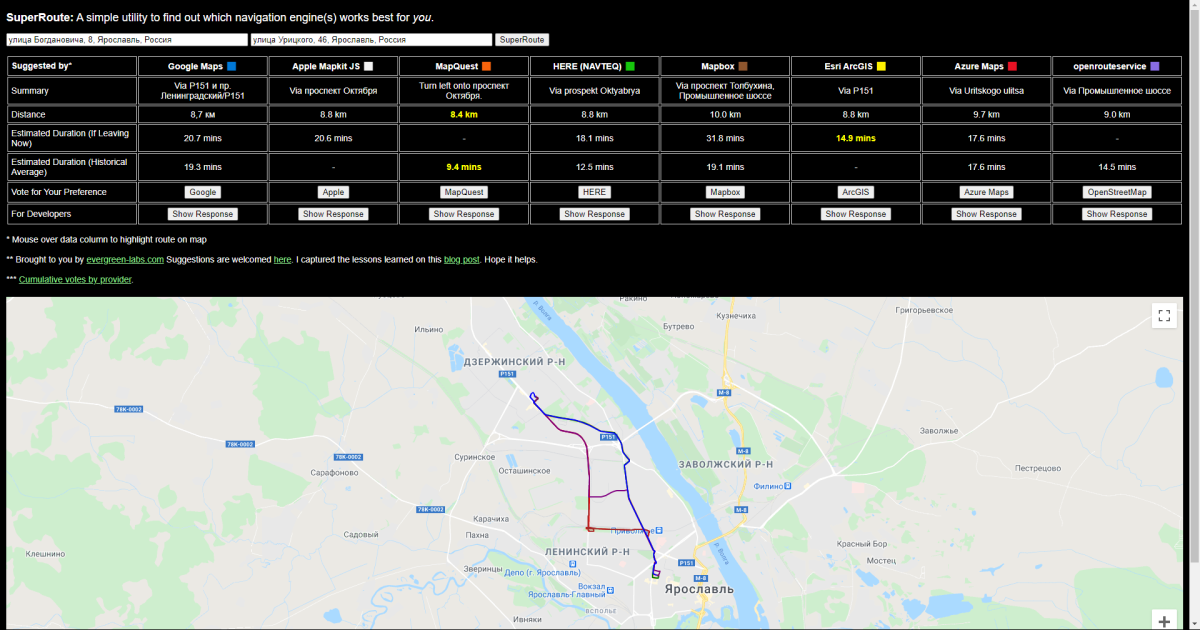This screenshot has height=630, width=1200.
Task: Click the 'Suggested by*' header cell
Action: click(x=72, y=66)
